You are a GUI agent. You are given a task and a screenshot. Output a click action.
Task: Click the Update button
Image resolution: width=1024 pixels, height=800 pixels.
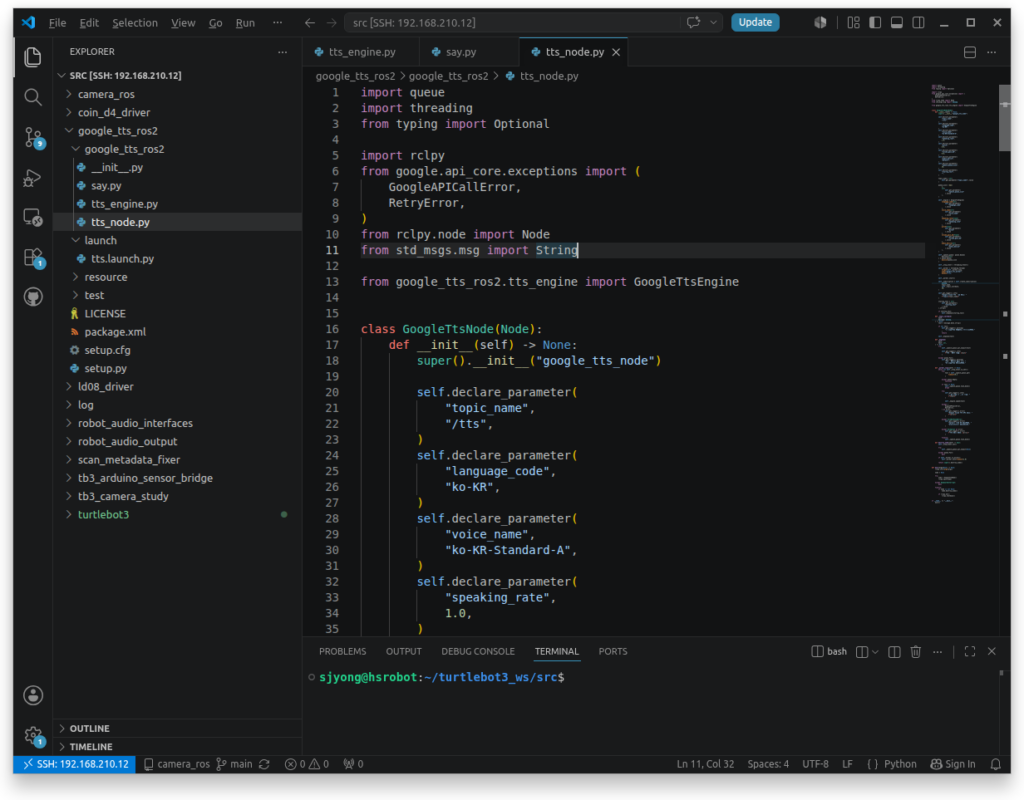(755, 22)
